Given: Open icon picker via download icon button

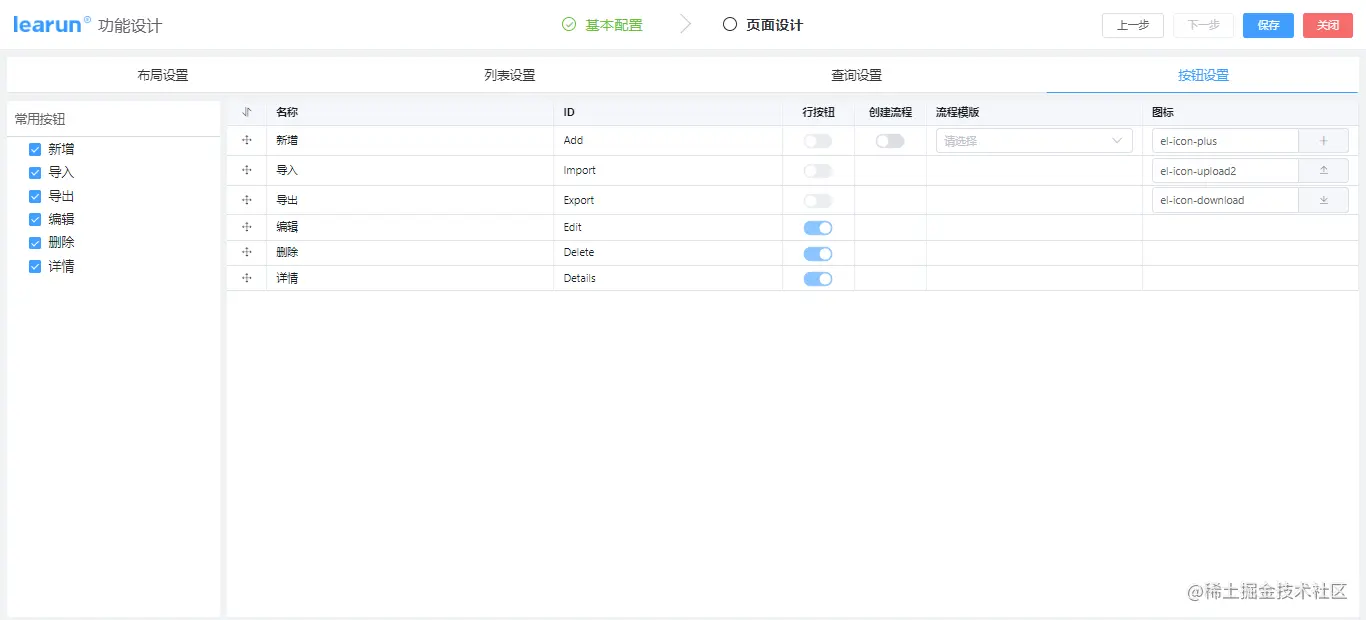Looking at the screenshot, I should point(1323,200).
